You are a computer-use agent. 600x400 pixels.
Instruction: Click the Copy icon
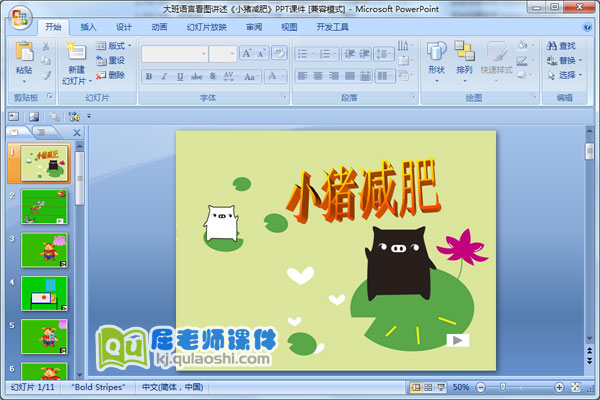pos(46,60)
